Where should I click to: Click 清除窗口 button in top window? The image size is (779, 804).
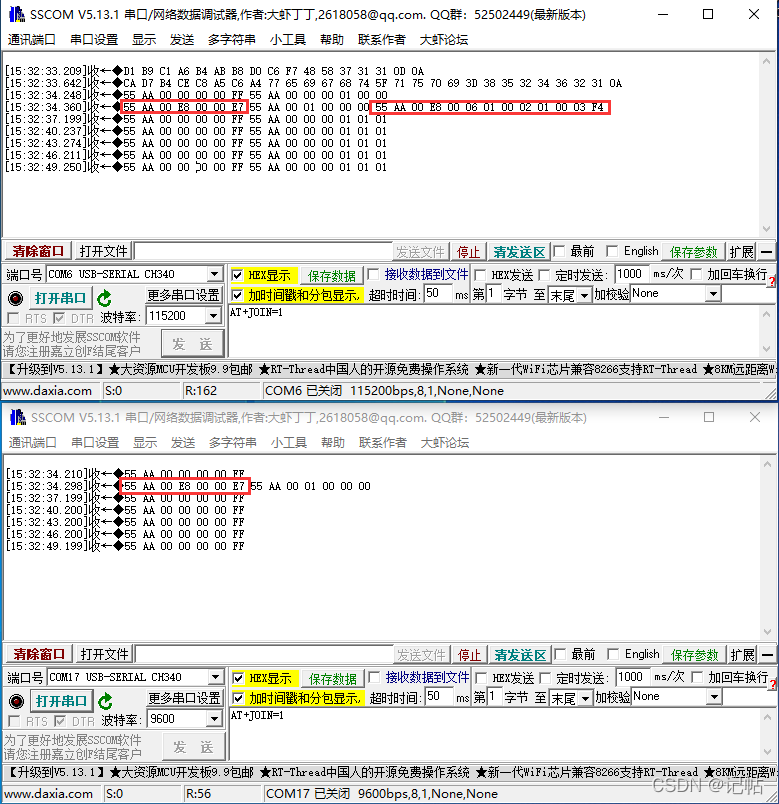[x=38, y=251]
